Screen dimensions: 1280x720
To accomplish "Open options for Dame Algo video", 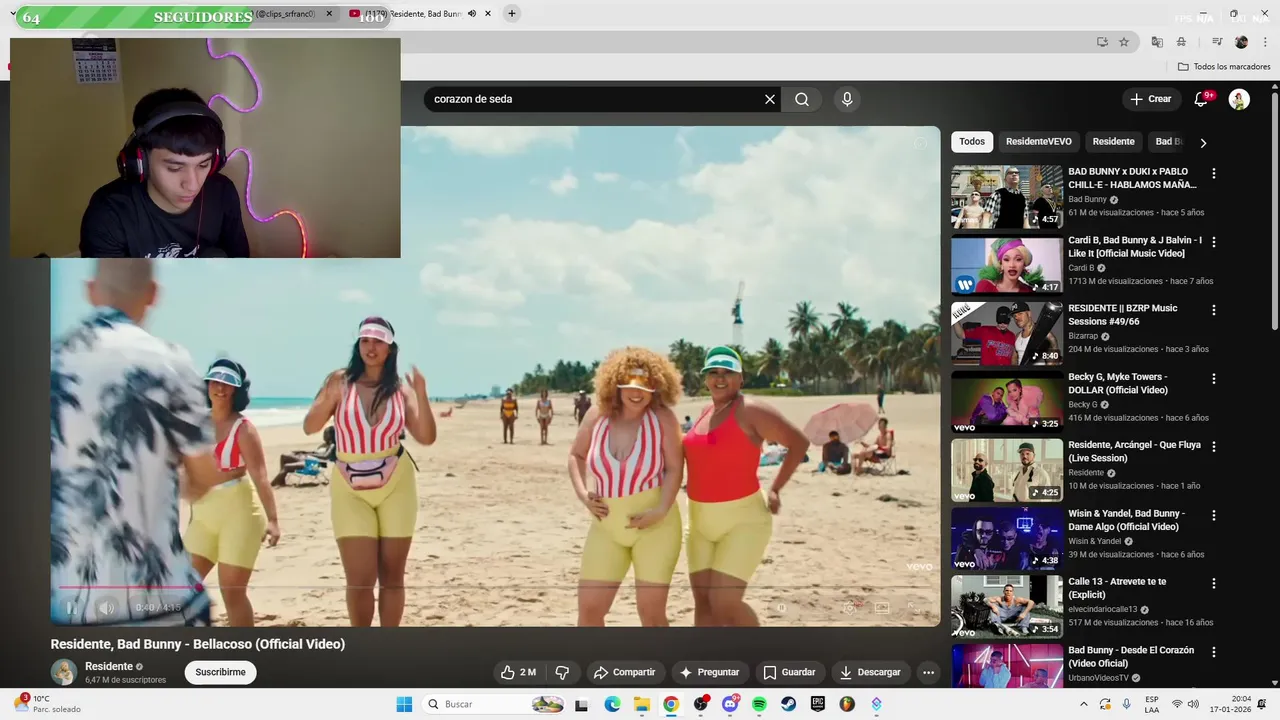I will coord(1214,515).
